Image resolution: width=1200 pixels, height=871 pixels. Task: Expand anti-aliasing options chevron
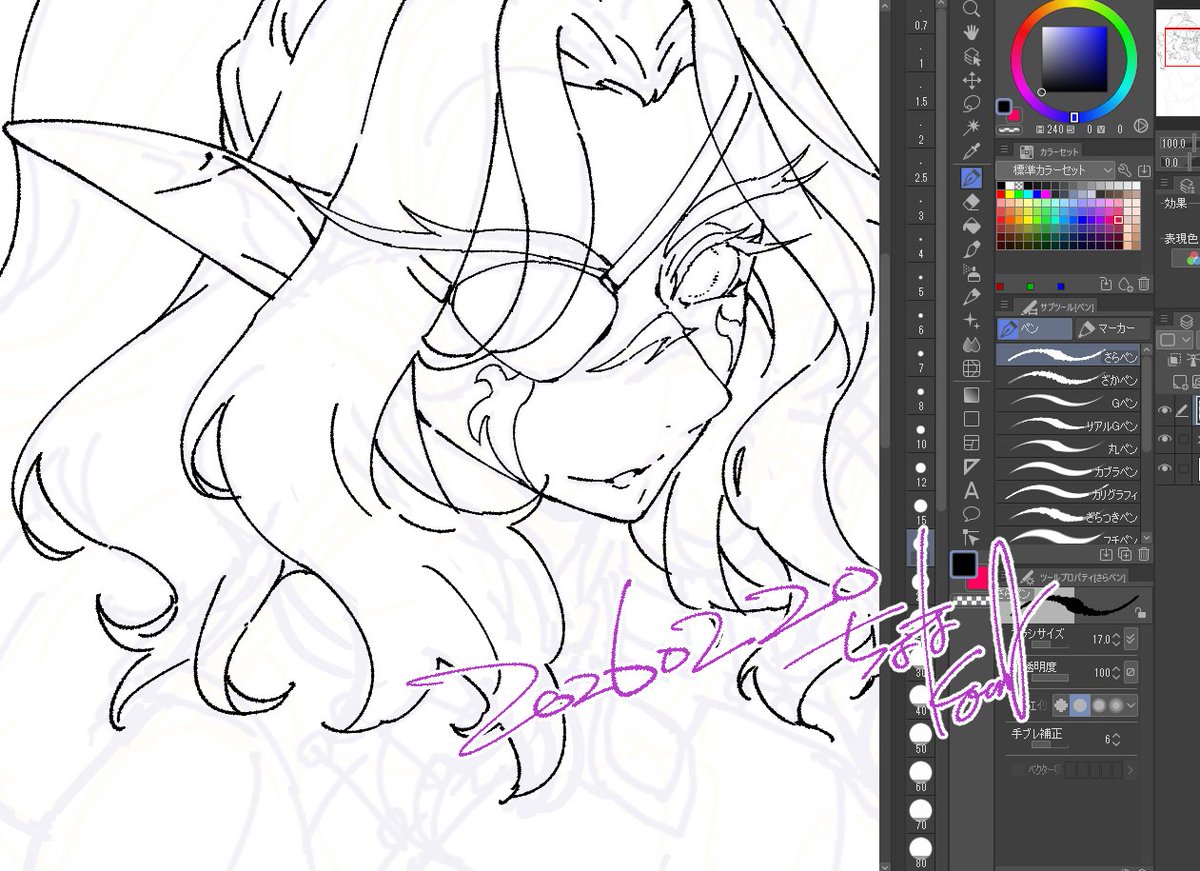coord(1132,706)
